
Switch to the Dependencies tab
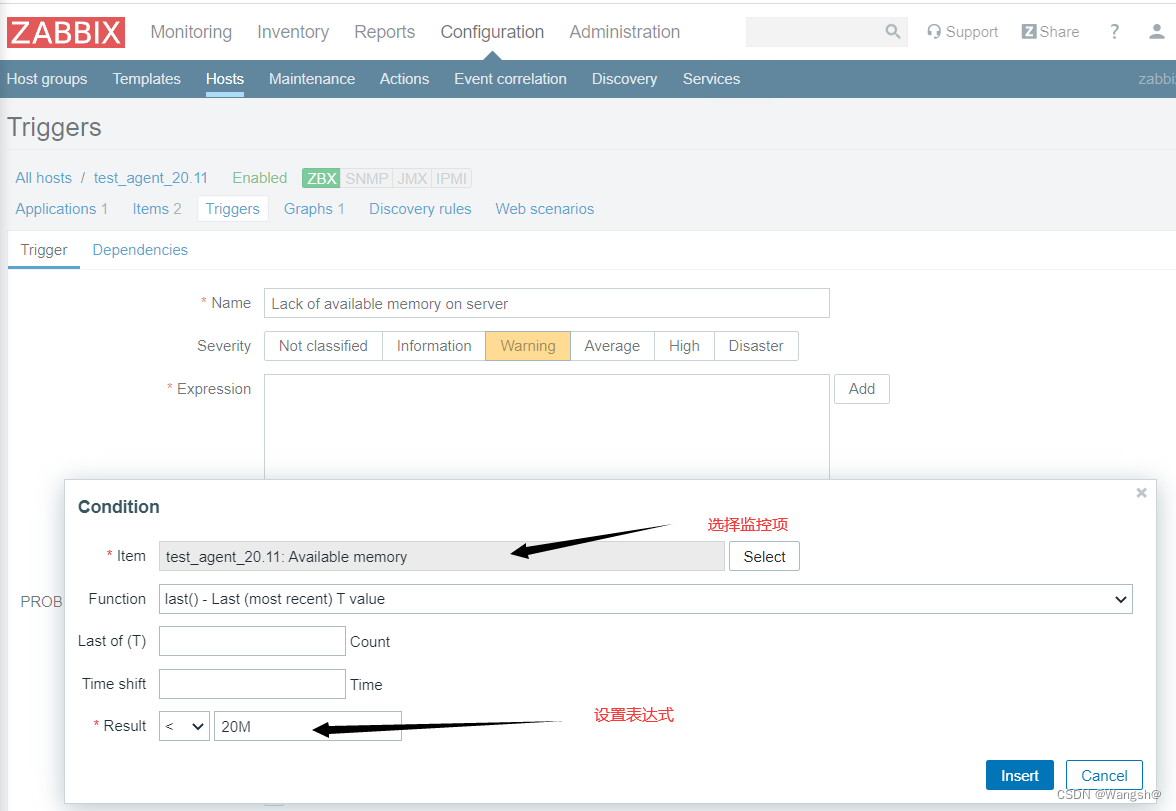coord(140,250)
